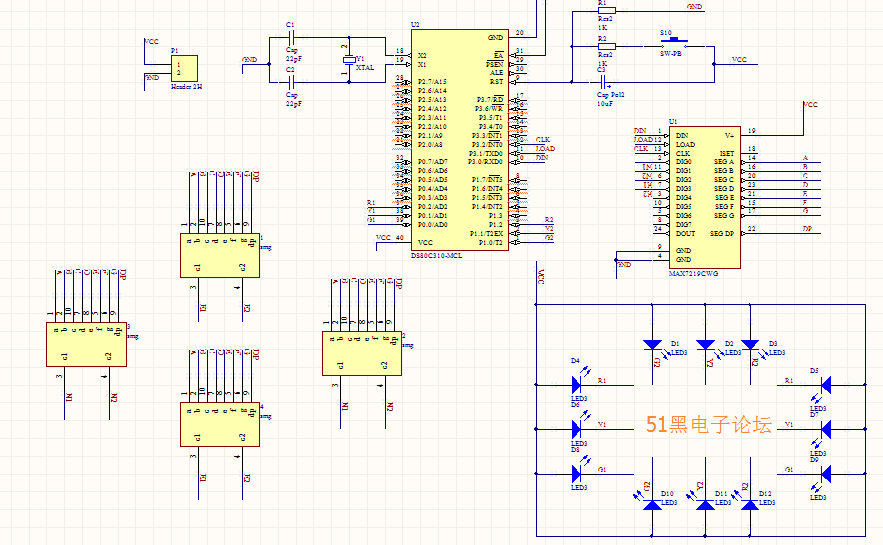
Task: Click the D1 LED symbol
Action: [x=653, y=345]
